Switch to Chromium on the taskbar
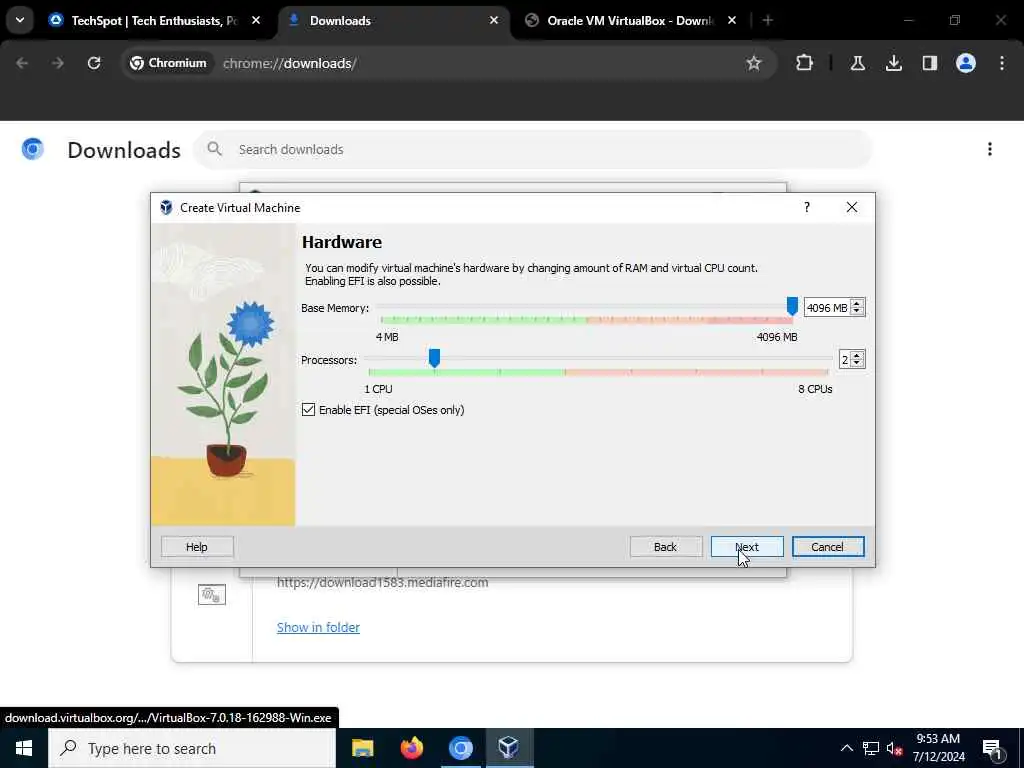1024x768 pixels. coord(460,748)
